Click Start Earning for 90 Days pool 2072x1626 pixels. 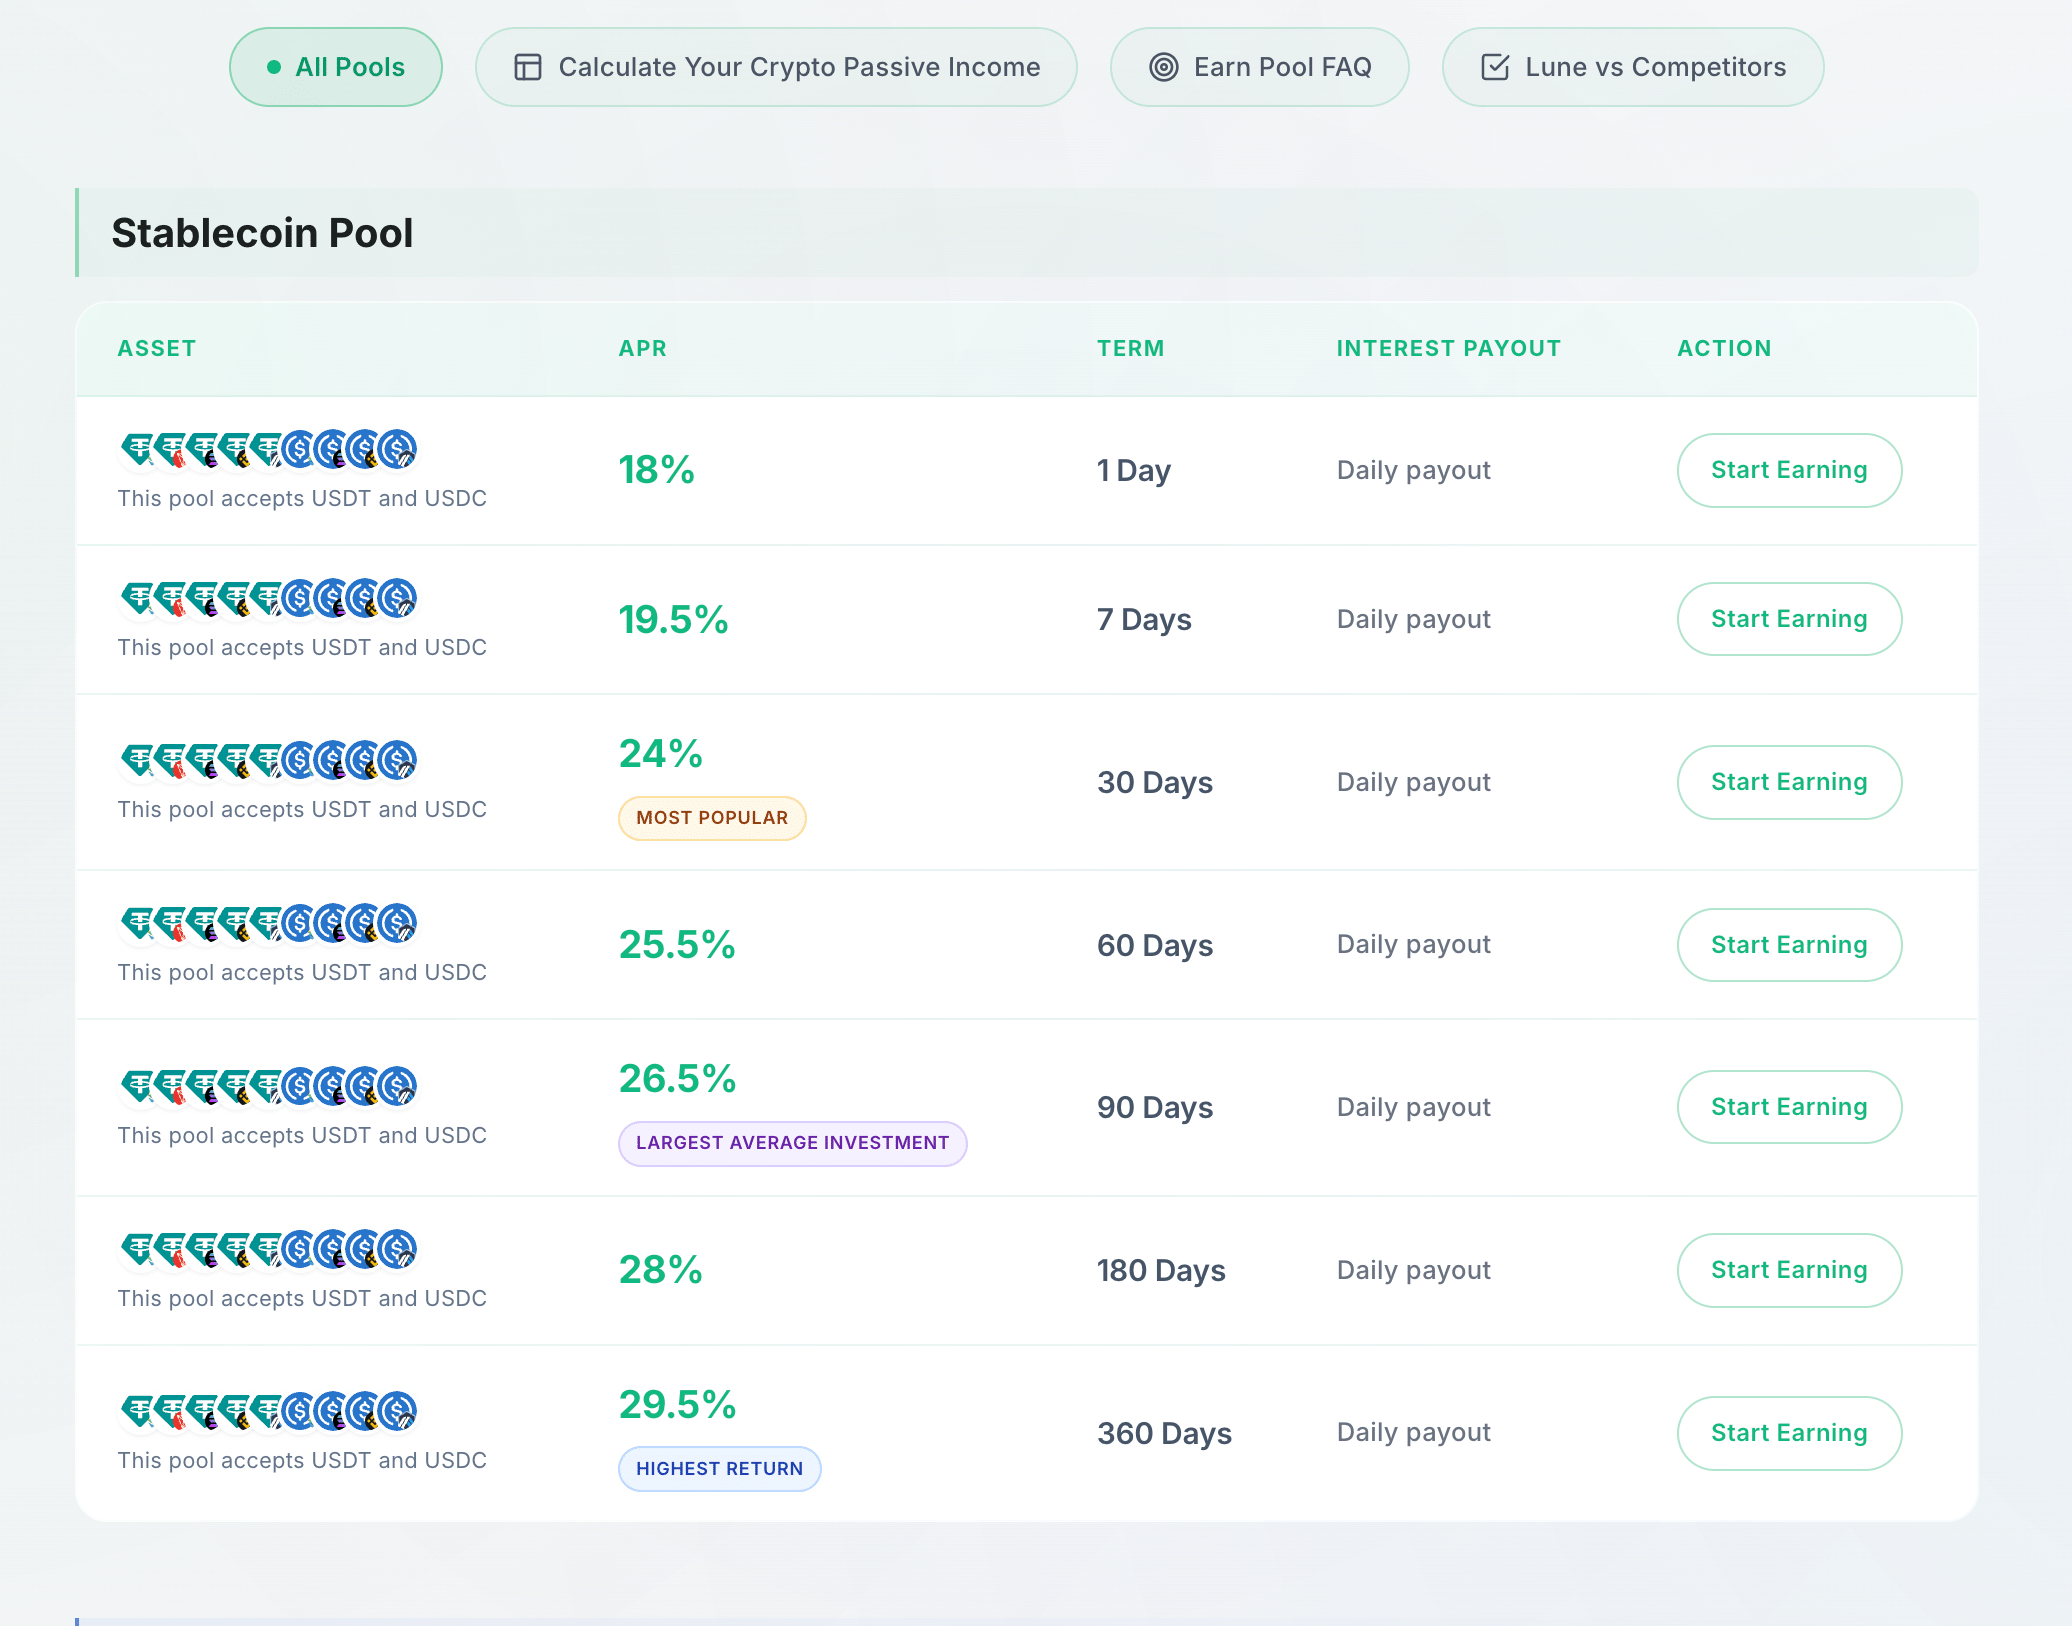1789,1107
